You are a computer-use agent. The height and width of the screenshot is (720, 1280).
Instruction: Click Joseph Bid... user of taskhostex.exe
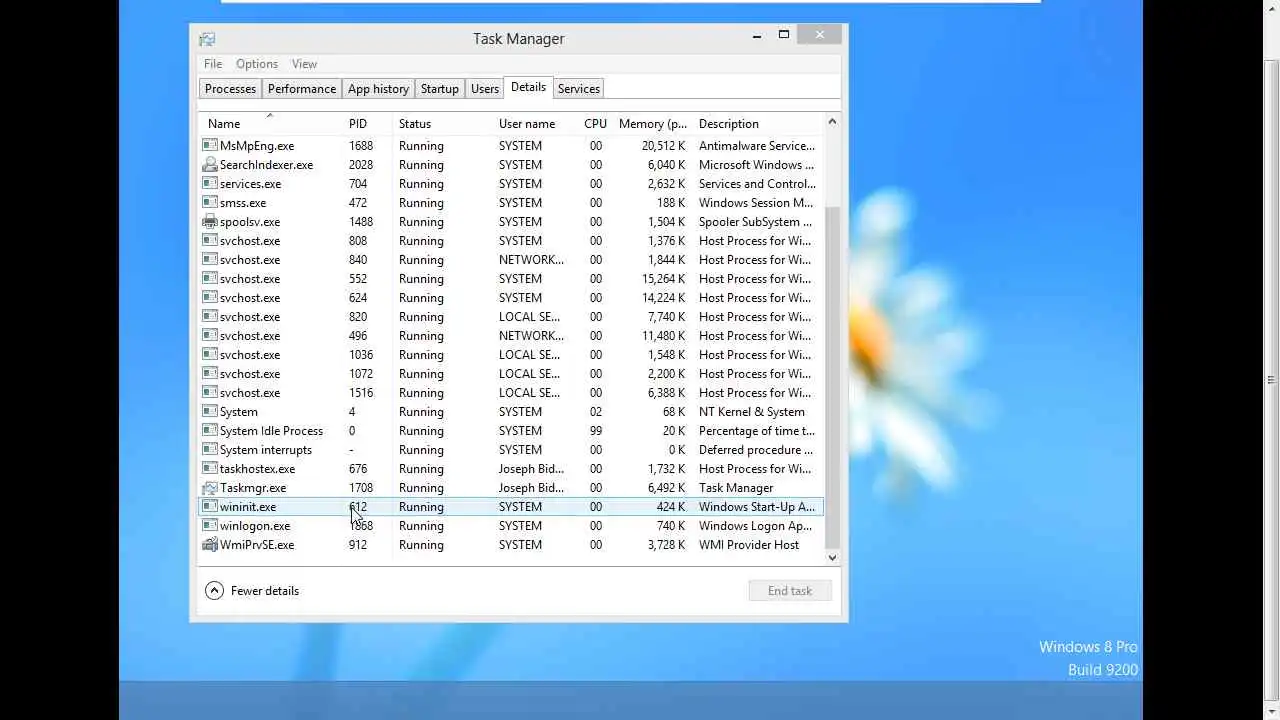[x=531, y=468]
